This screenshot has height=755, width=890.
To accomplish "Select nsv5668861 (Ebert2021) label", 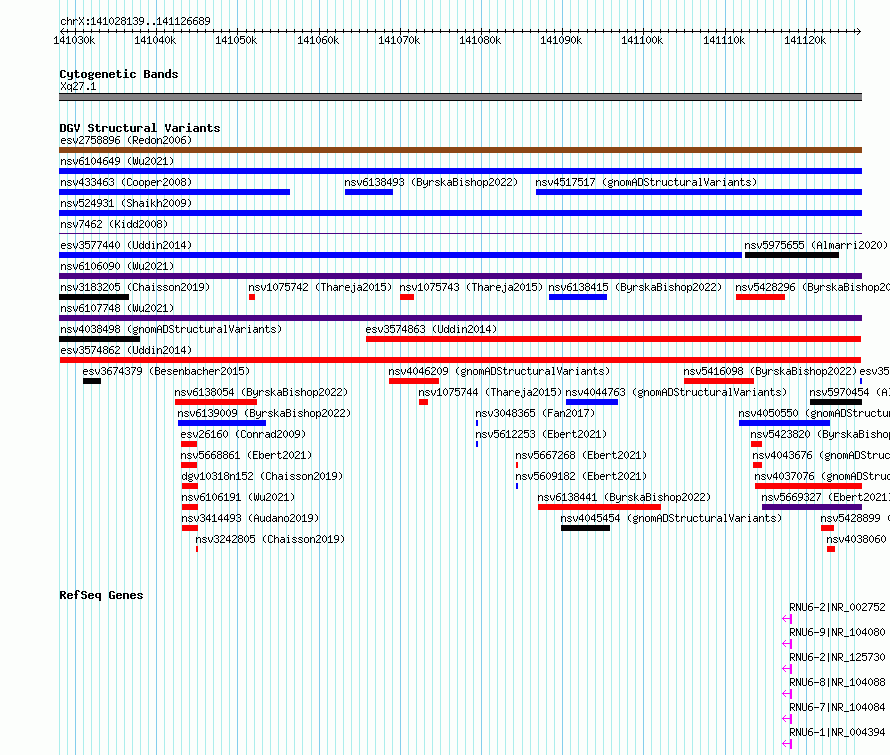I will (x=246, y=455).
